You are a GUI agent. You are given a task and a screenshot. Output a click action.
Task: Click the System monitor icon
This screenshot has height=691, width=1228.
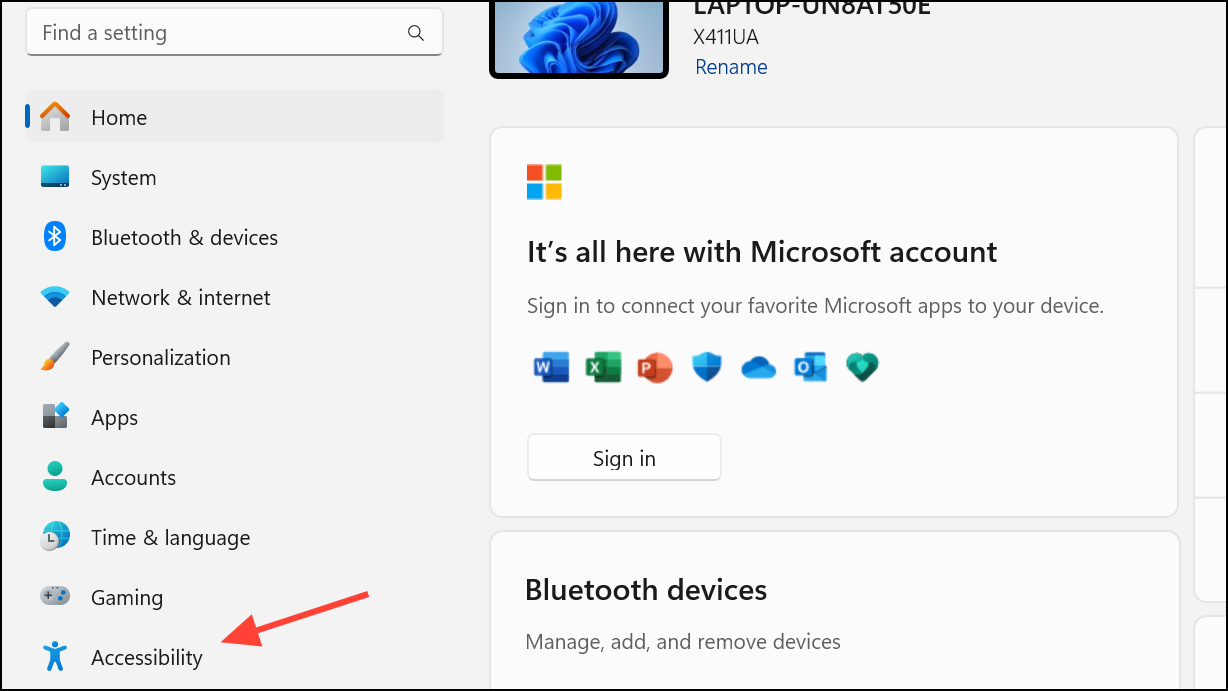click(55, 177)
